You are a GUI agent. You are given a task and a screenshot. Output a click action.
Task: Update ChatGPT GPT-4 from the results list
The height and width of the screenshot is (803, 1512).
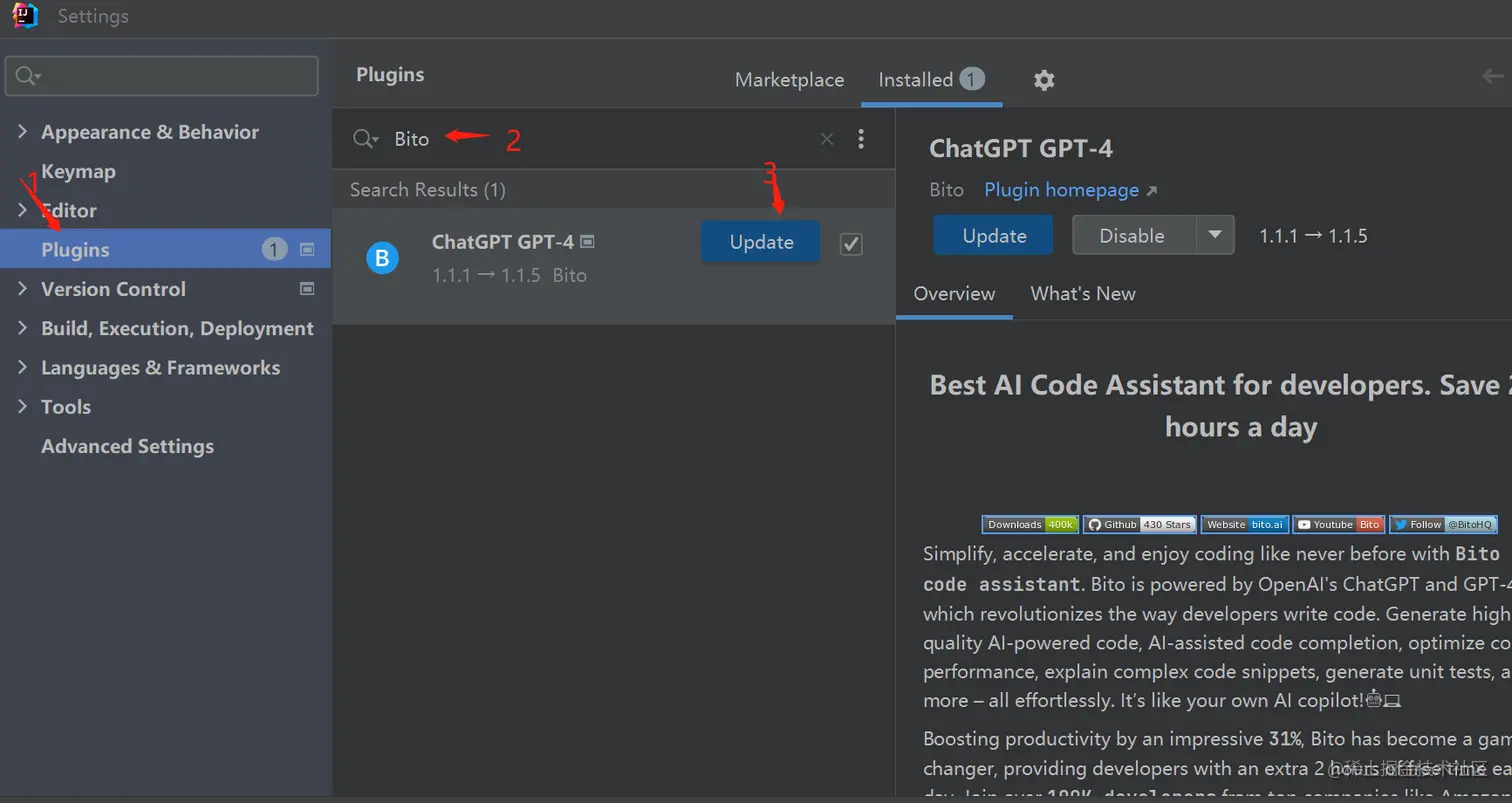coord(761,242)
